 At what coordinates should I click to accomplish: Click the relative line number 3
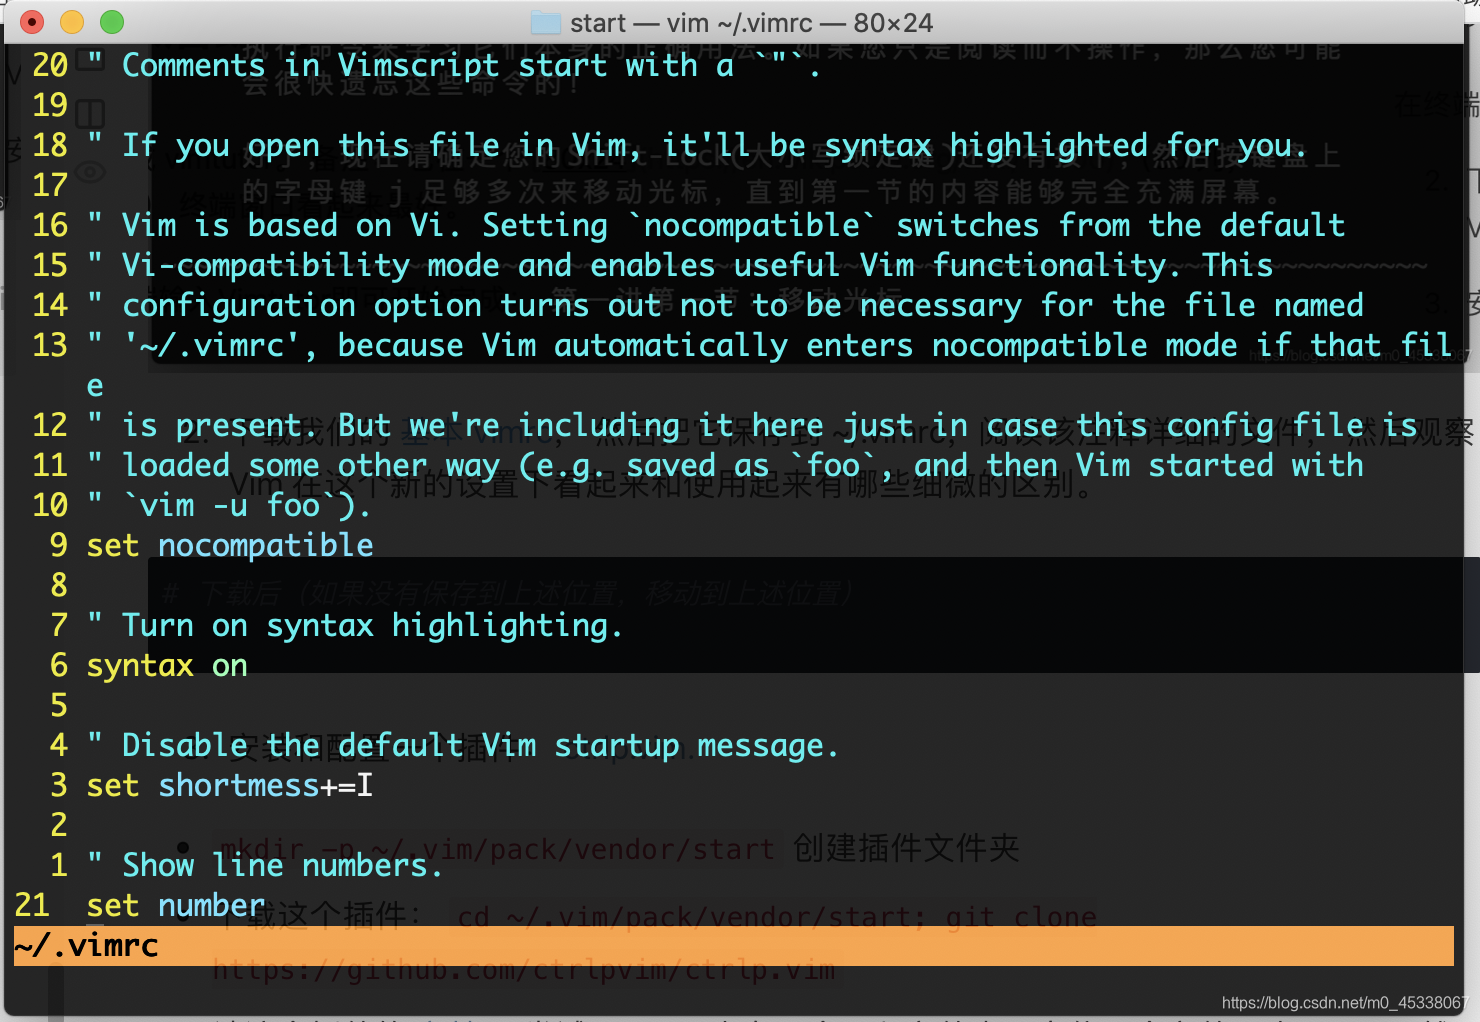[59, 785]
